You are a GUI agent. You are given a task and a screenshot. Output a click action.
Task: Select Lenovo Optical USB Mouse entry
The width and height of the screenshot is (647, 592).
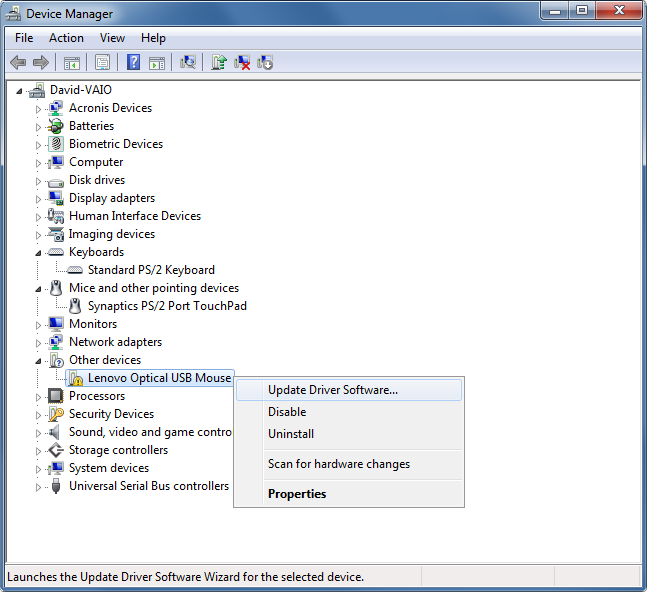pyautogui.click(x=159, y=378)
